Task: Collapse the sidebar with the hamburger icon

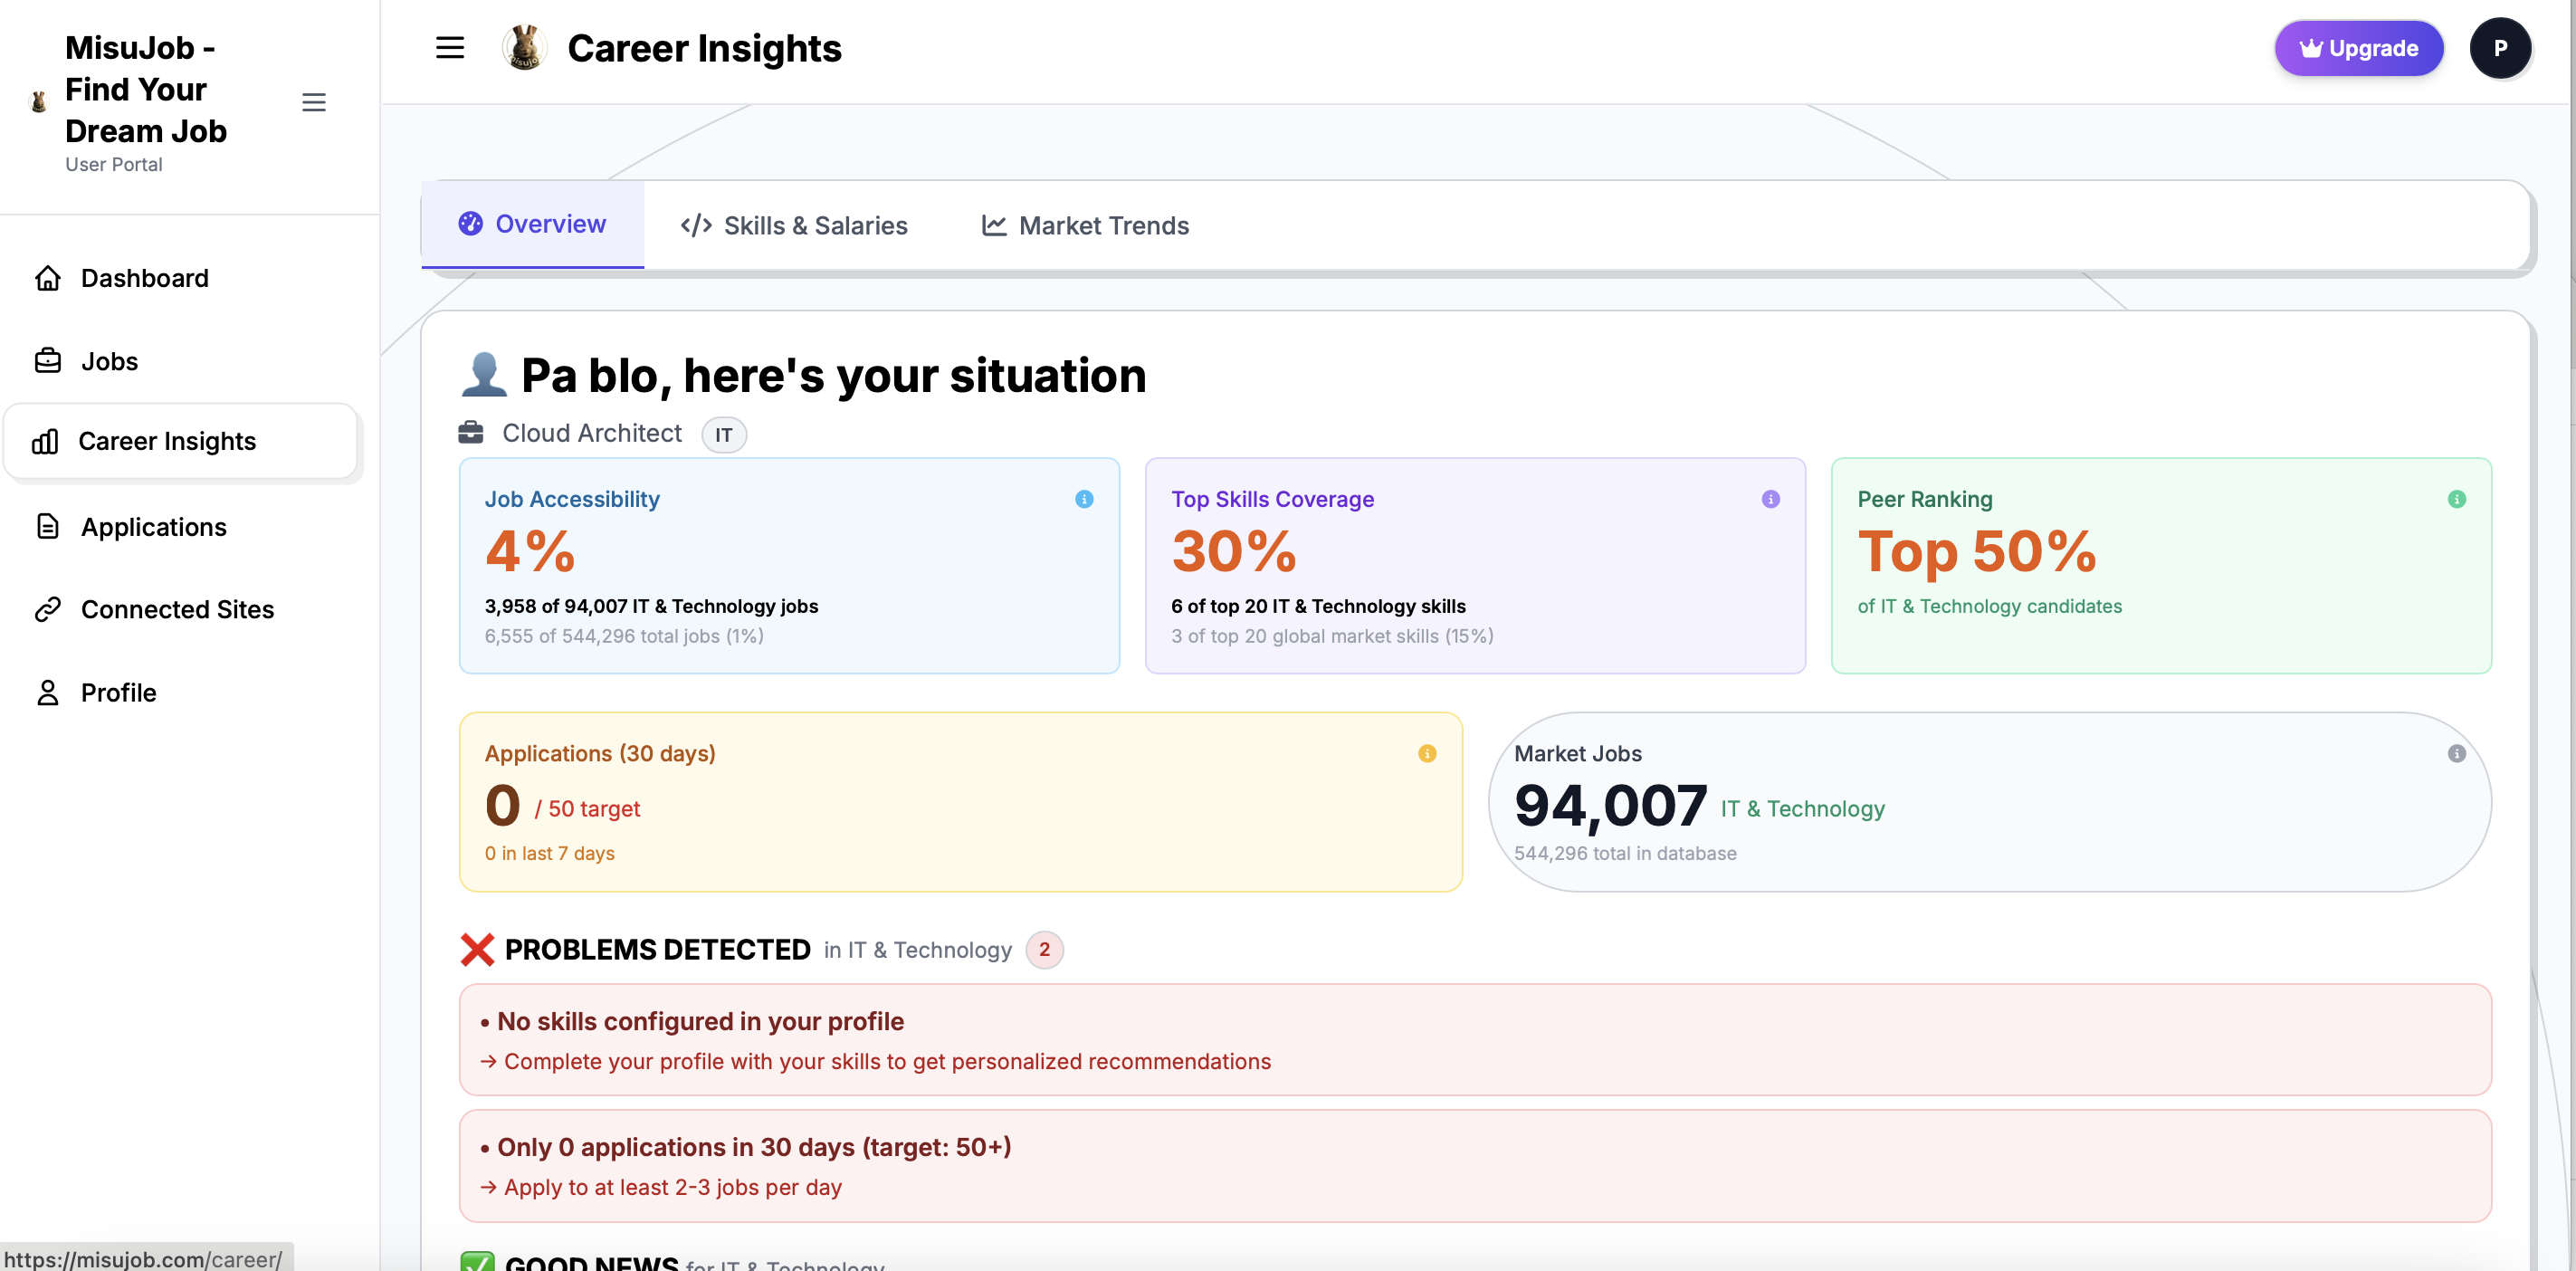Action: point(314,102)
